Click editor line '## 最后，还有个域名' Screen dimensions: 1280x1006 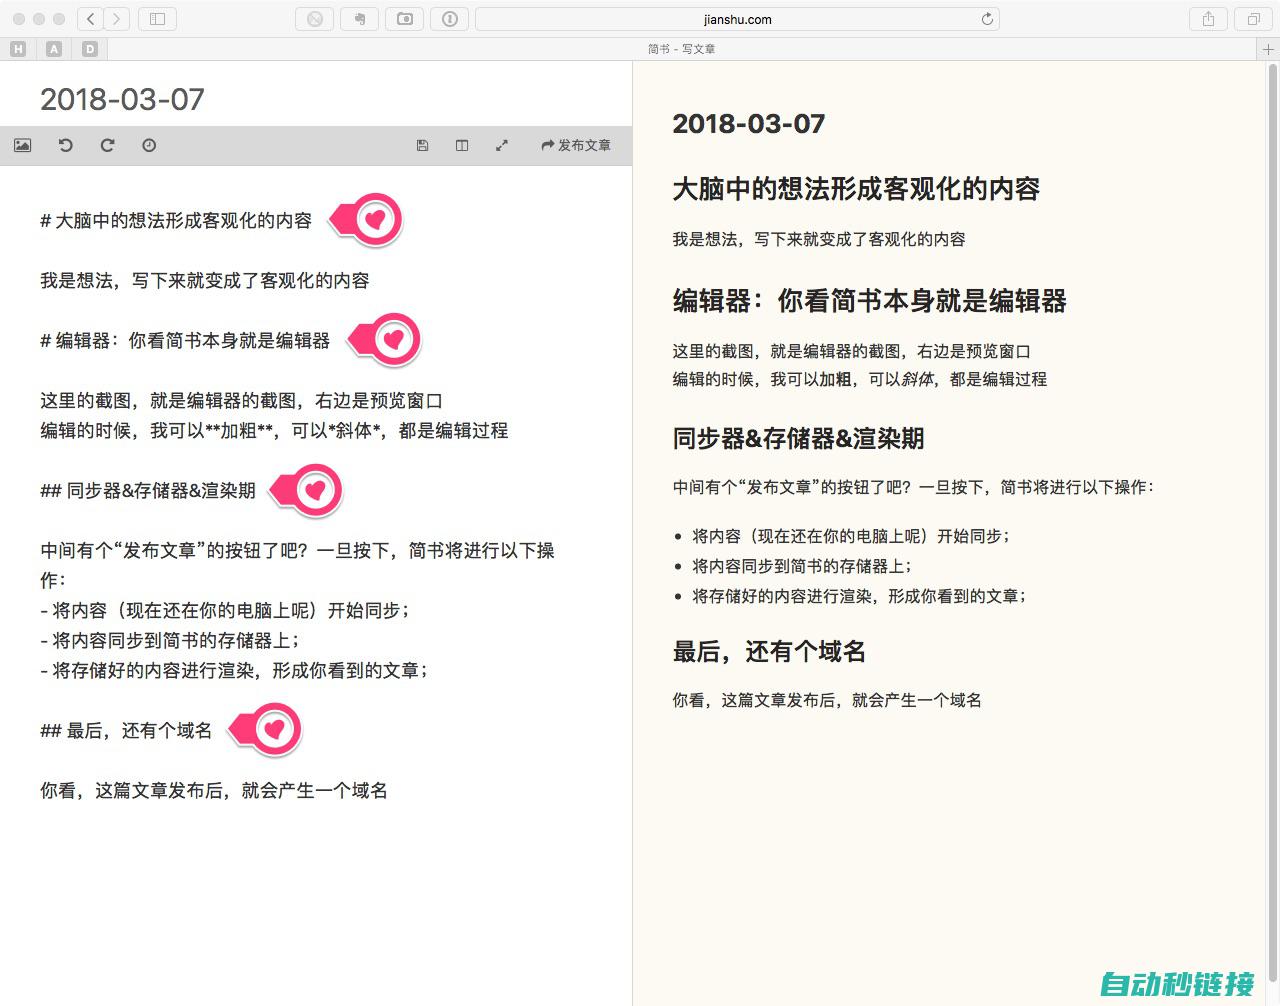point(126,731)
